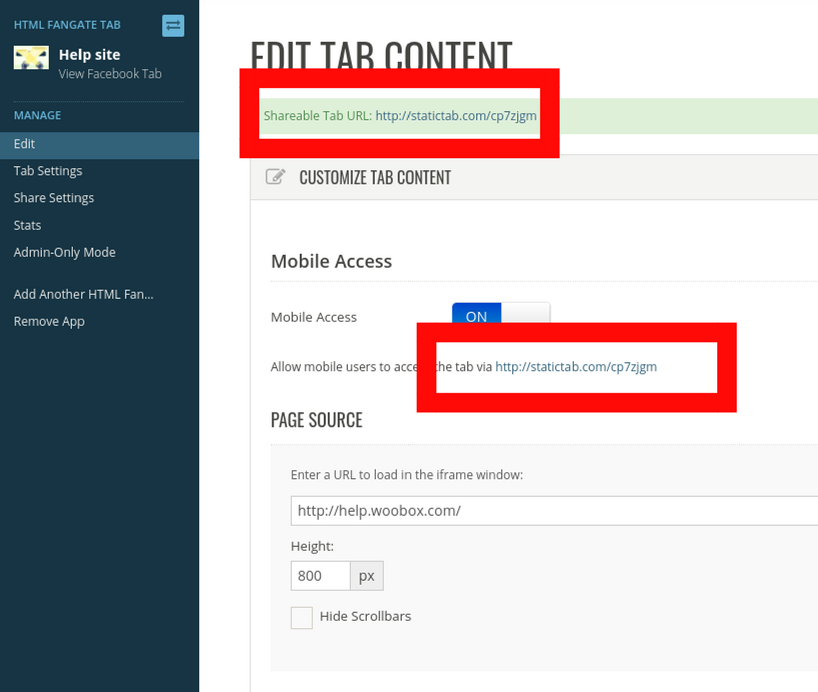Select Edit in the Manage menu
This screenshot has width=818, height=692.
coord(25,144)
